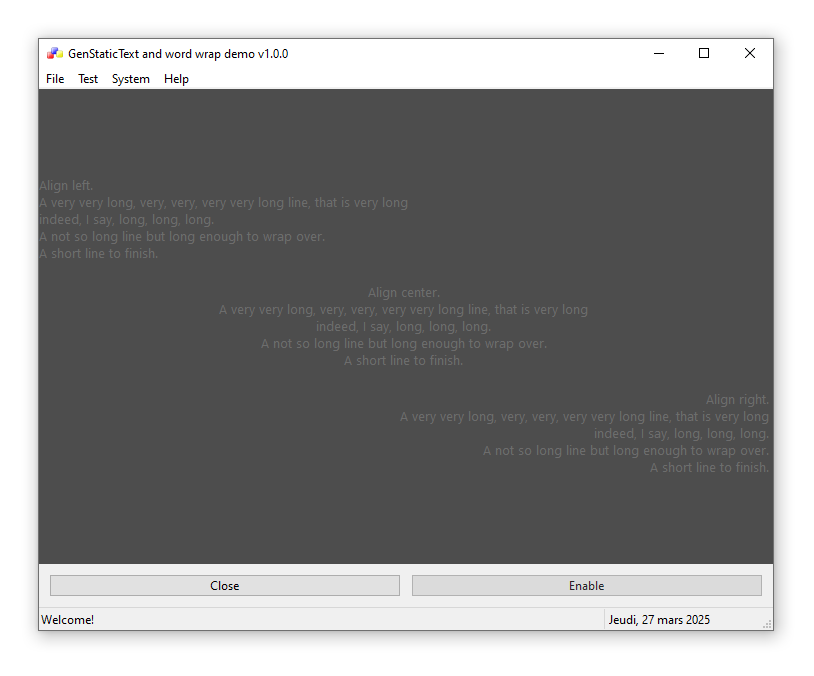Viewport: 814px width, 676px height.
Task: Click the application icon in the title bar
Action: (55, 54)
